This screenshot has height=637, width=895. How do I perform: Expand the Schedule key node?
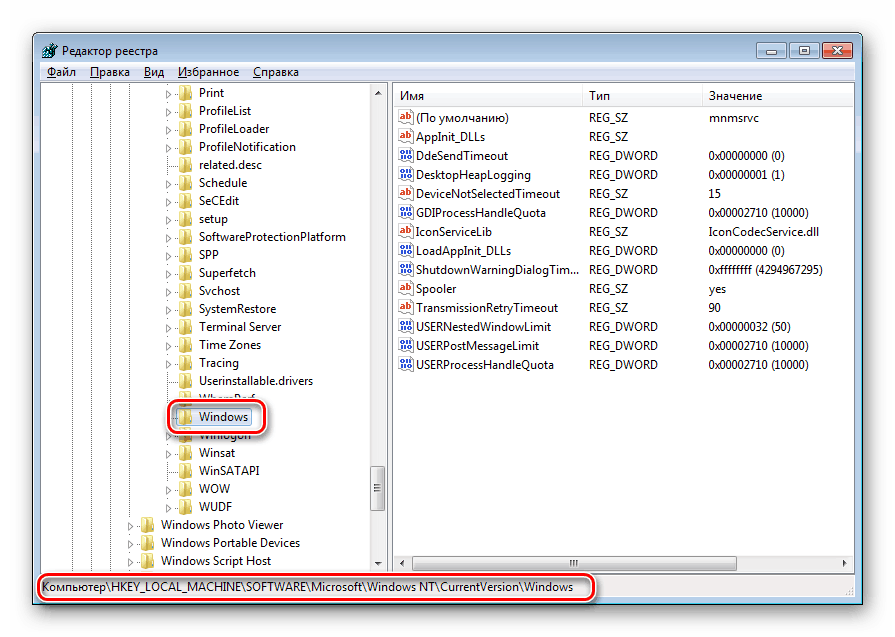click(168, 184)
